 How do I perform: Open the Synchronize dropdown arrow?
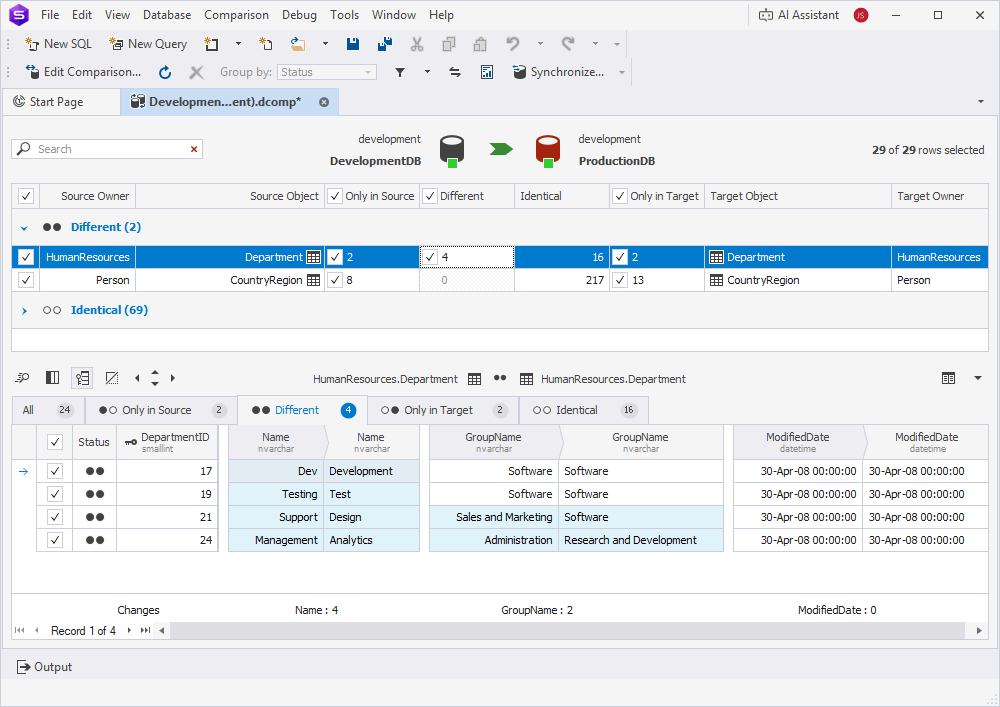(621, 71)
